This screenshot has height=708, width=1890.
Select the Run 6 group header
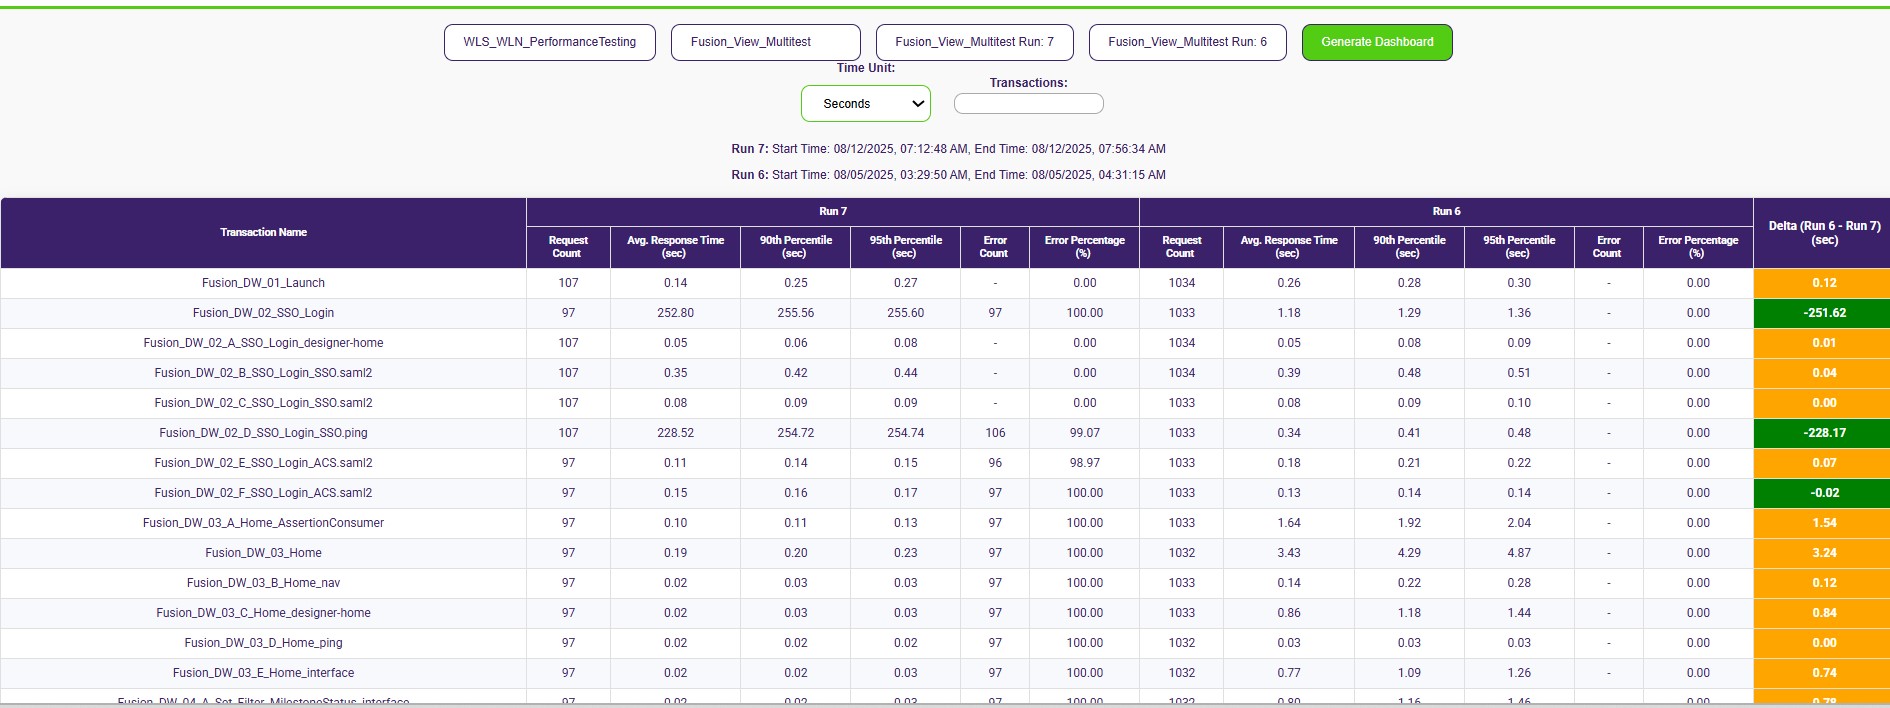1445,211
